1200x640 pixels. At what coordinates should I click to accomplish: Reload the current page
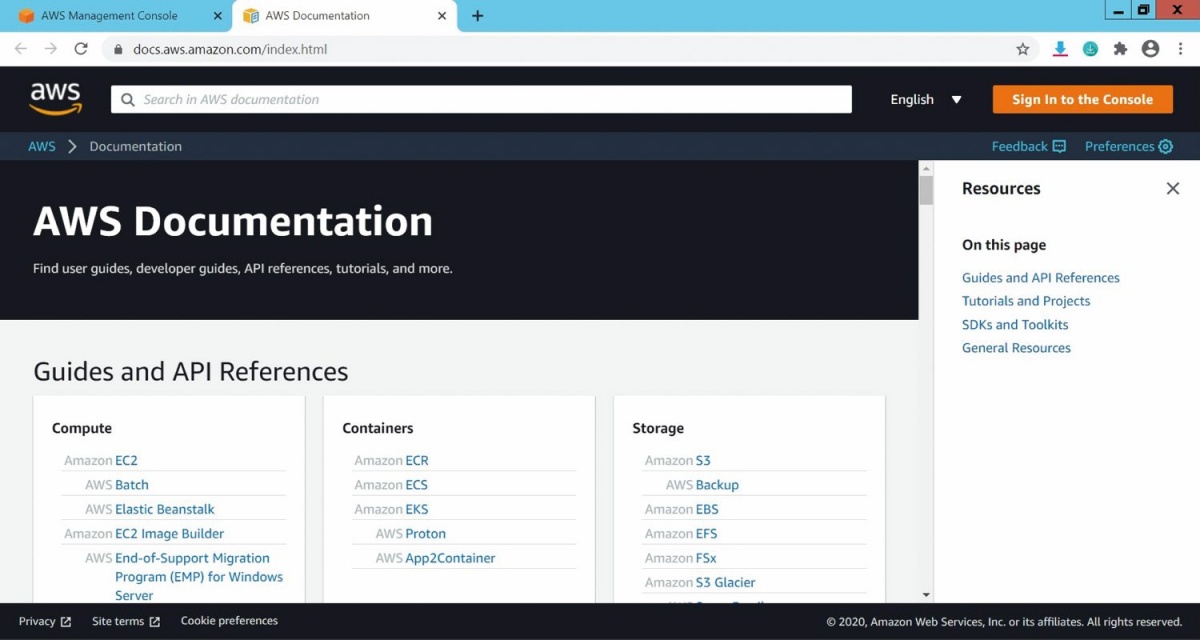pyautogui.click(x=81, y=49)
